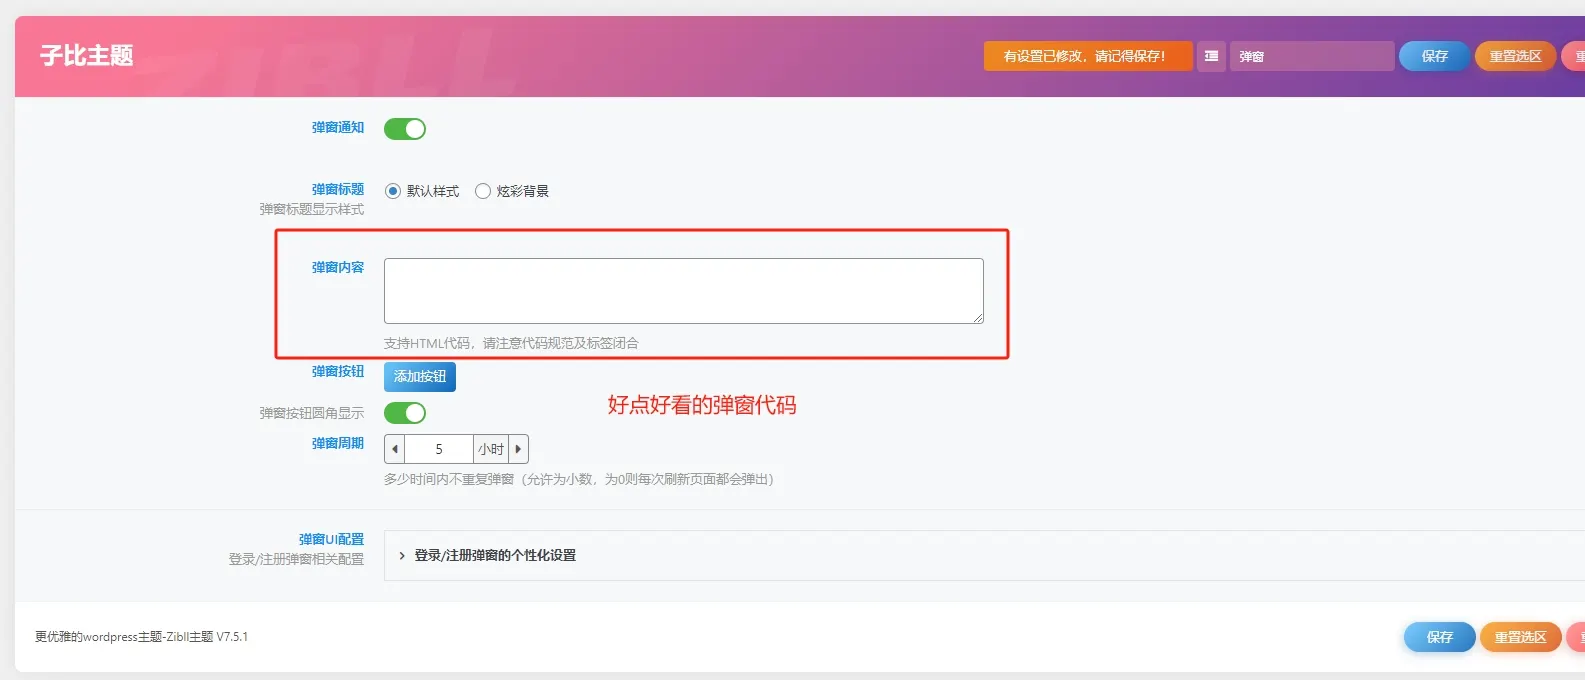The width and height of the screenshot is (1585, 680).
Task: Click the 弹窗UI配置 setting label
Action: point(331,539)
